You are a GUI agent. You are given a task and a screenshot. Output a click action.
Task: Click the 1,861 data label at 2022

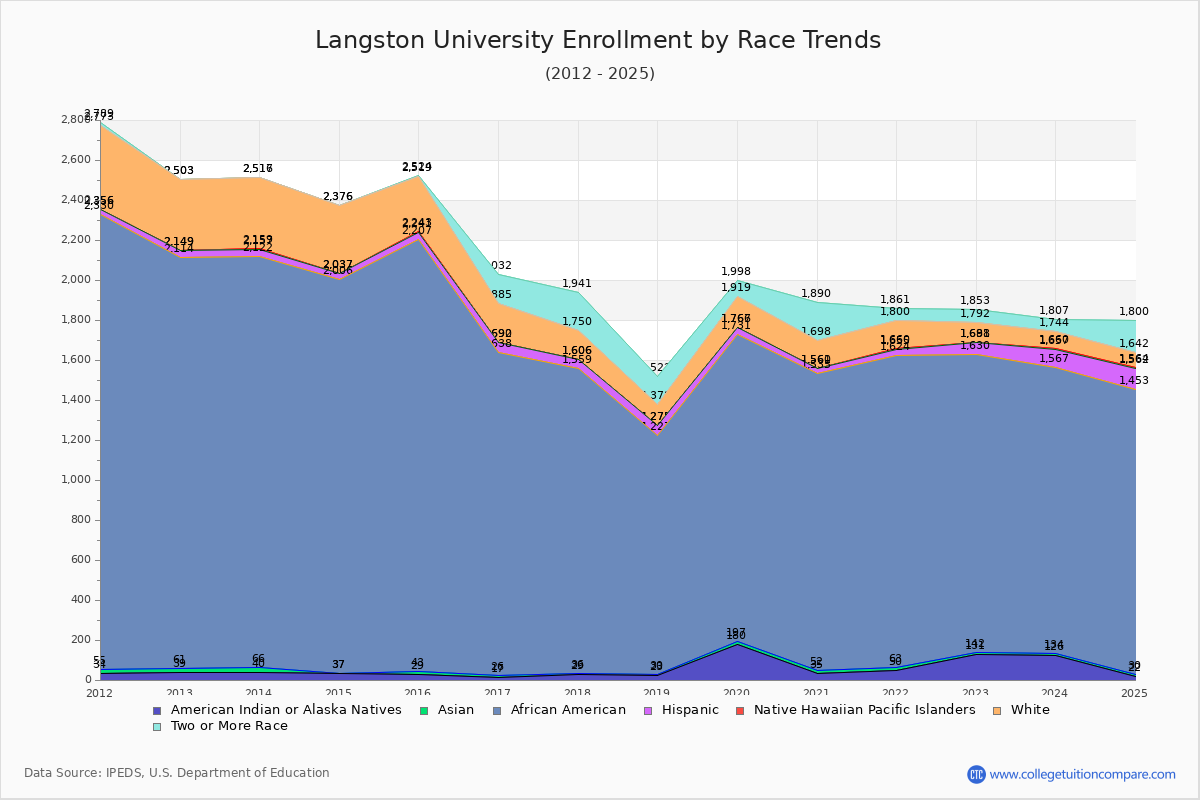(896, 299)
